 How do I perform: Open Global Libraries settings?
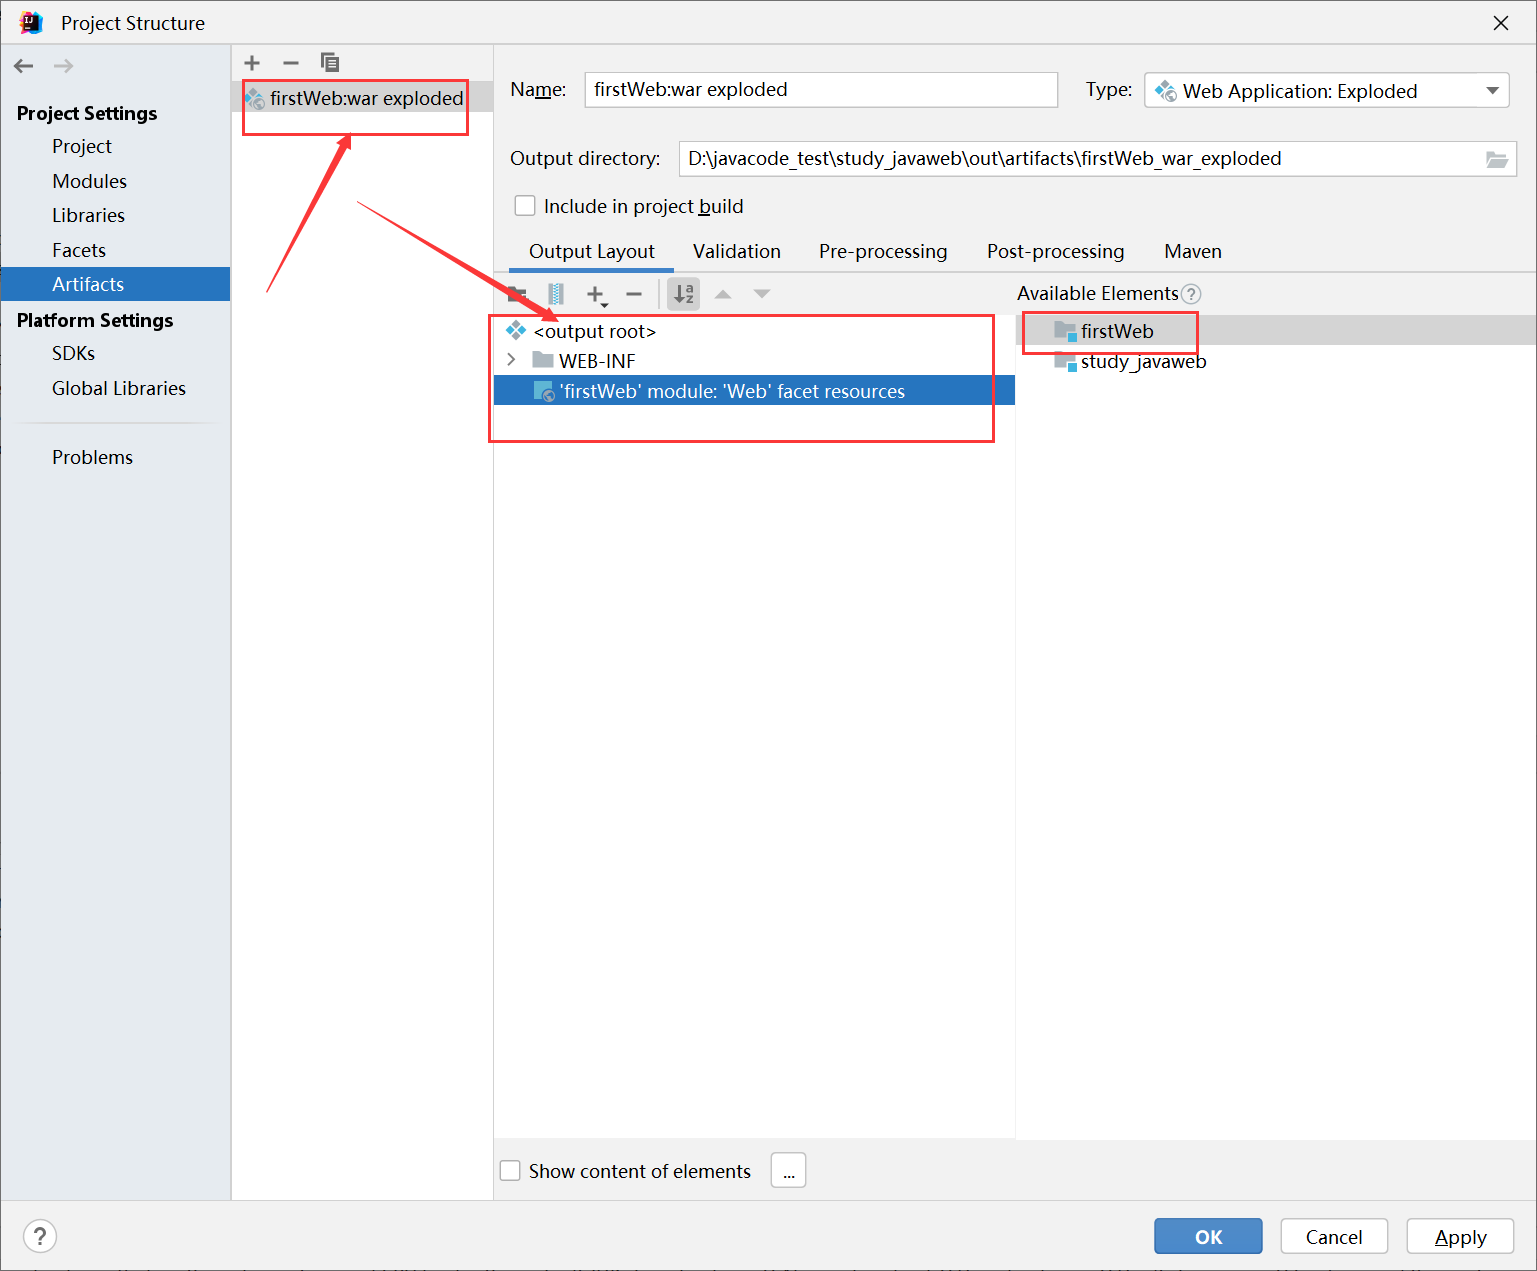(x=119, y=389)
